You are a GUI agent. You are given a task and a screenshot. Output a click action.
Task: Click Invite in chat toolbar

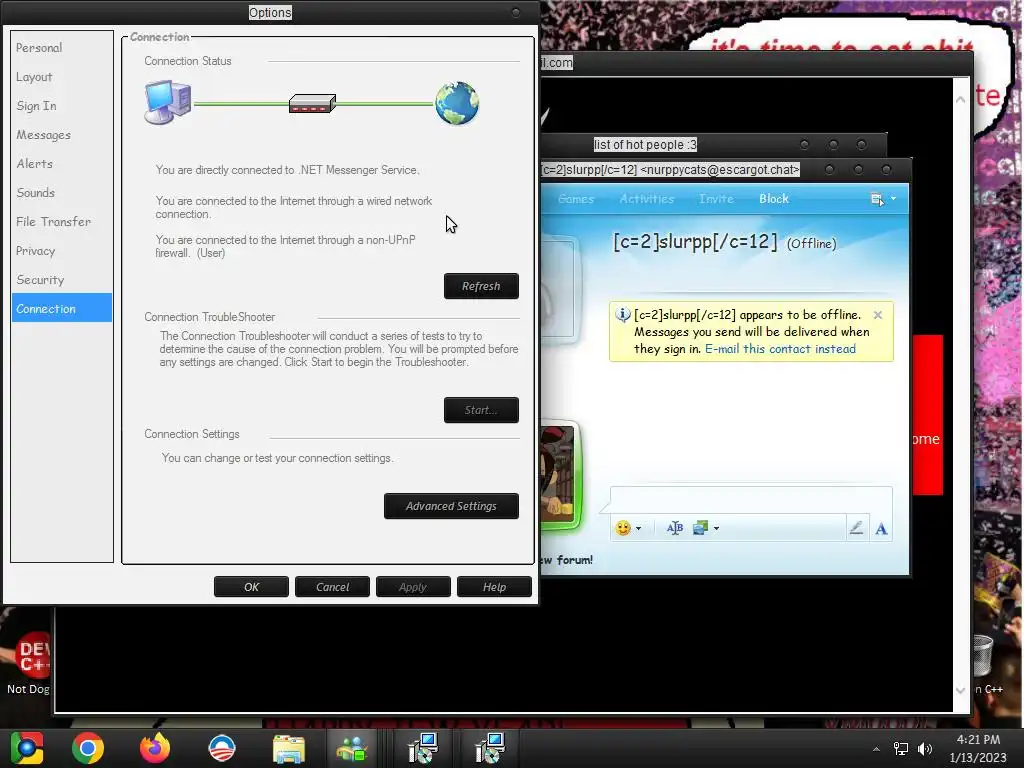pyautogui.click(x=716, y=199)
